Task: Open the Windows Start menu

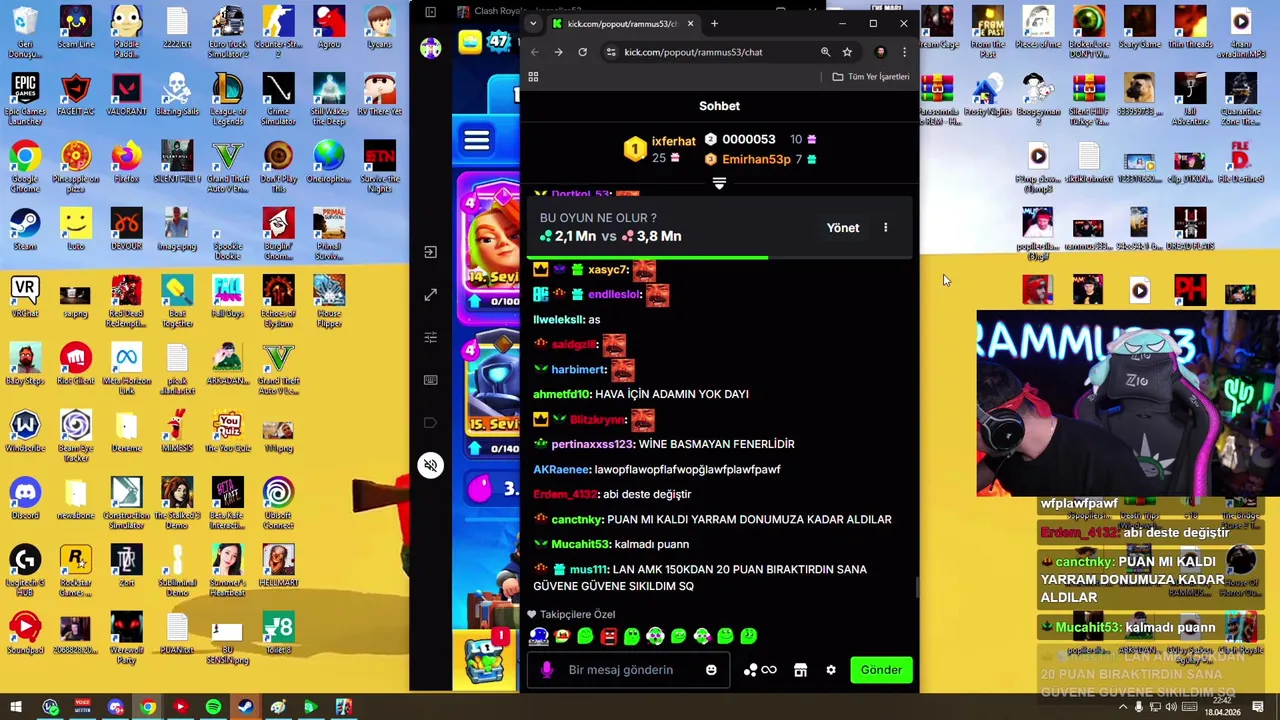Action: [16, 707]
